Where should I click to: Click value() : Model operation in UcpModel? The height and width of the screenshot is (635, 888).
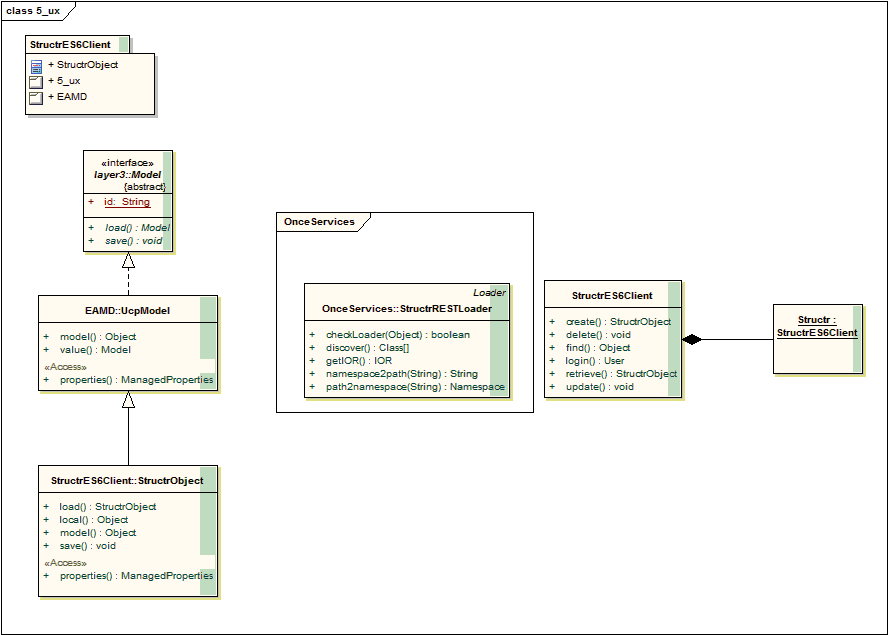(x=95, y=350)
